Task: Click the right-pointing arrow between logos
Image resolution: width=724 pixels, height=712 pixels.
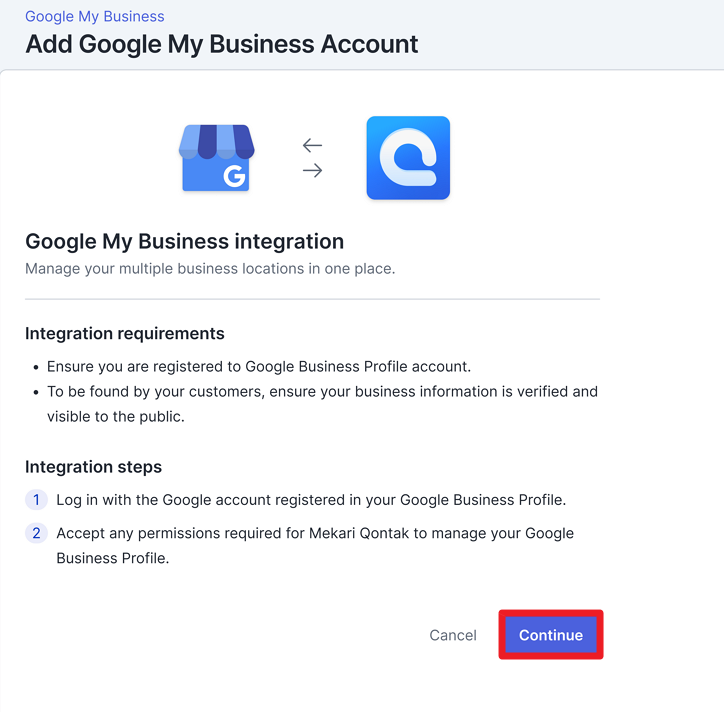Action: [313, 170]
